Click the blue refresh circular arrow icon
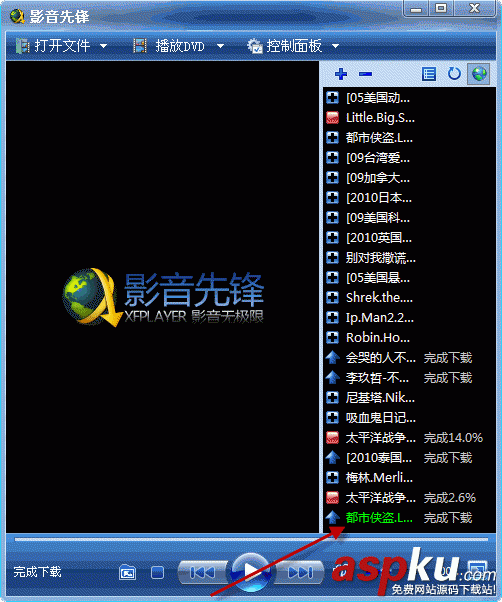Image resolution: width=502 pixels, height=602 pixels. click(454, 73)
